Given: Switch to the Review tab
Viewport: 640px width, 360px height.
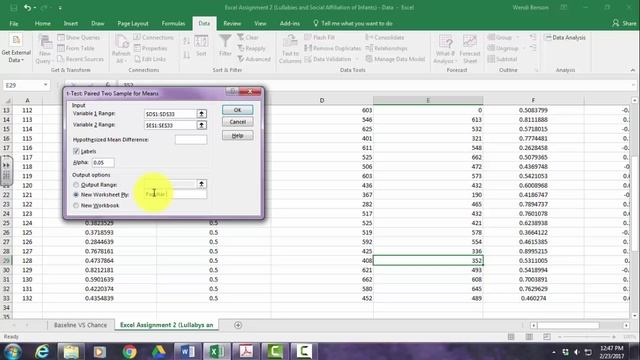Looking at the screenshot, I should pyautogui.click(x=232, y=24).
